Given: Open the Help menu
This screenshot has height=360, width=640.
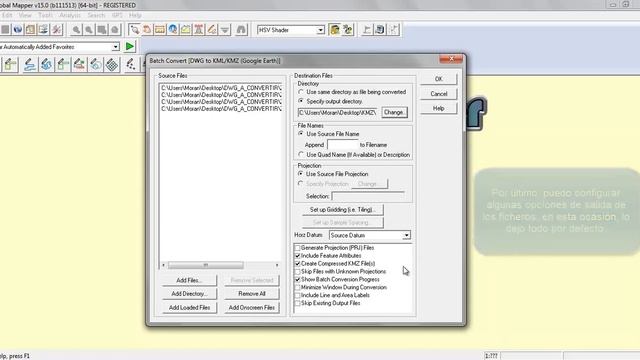Looking at the screenshot, I should pos(135,15).
